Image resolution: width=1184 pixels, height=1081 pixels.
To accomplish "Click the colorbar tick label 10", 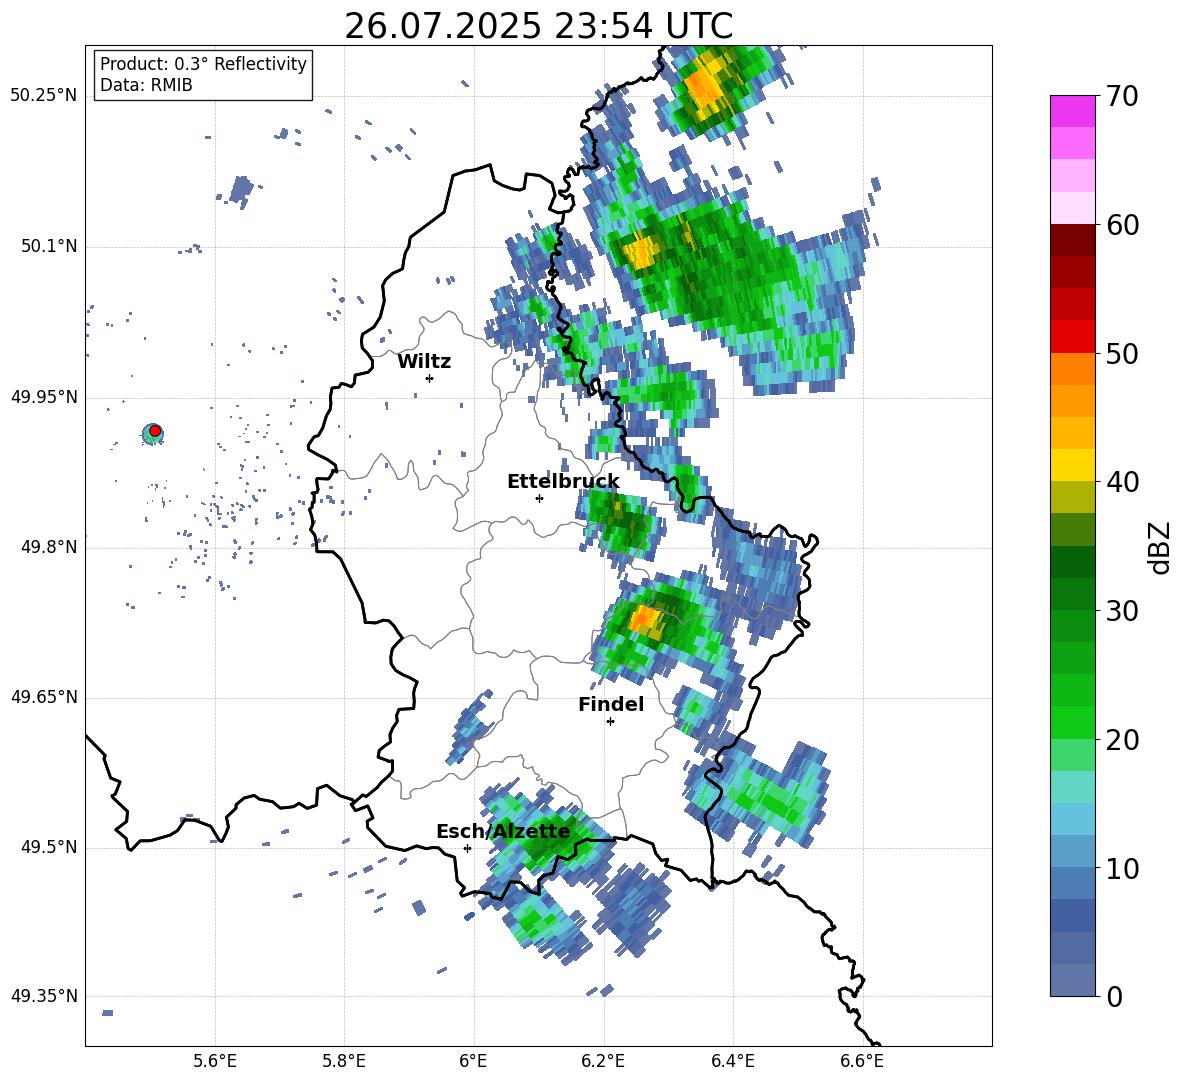I will pos(1123,868).
